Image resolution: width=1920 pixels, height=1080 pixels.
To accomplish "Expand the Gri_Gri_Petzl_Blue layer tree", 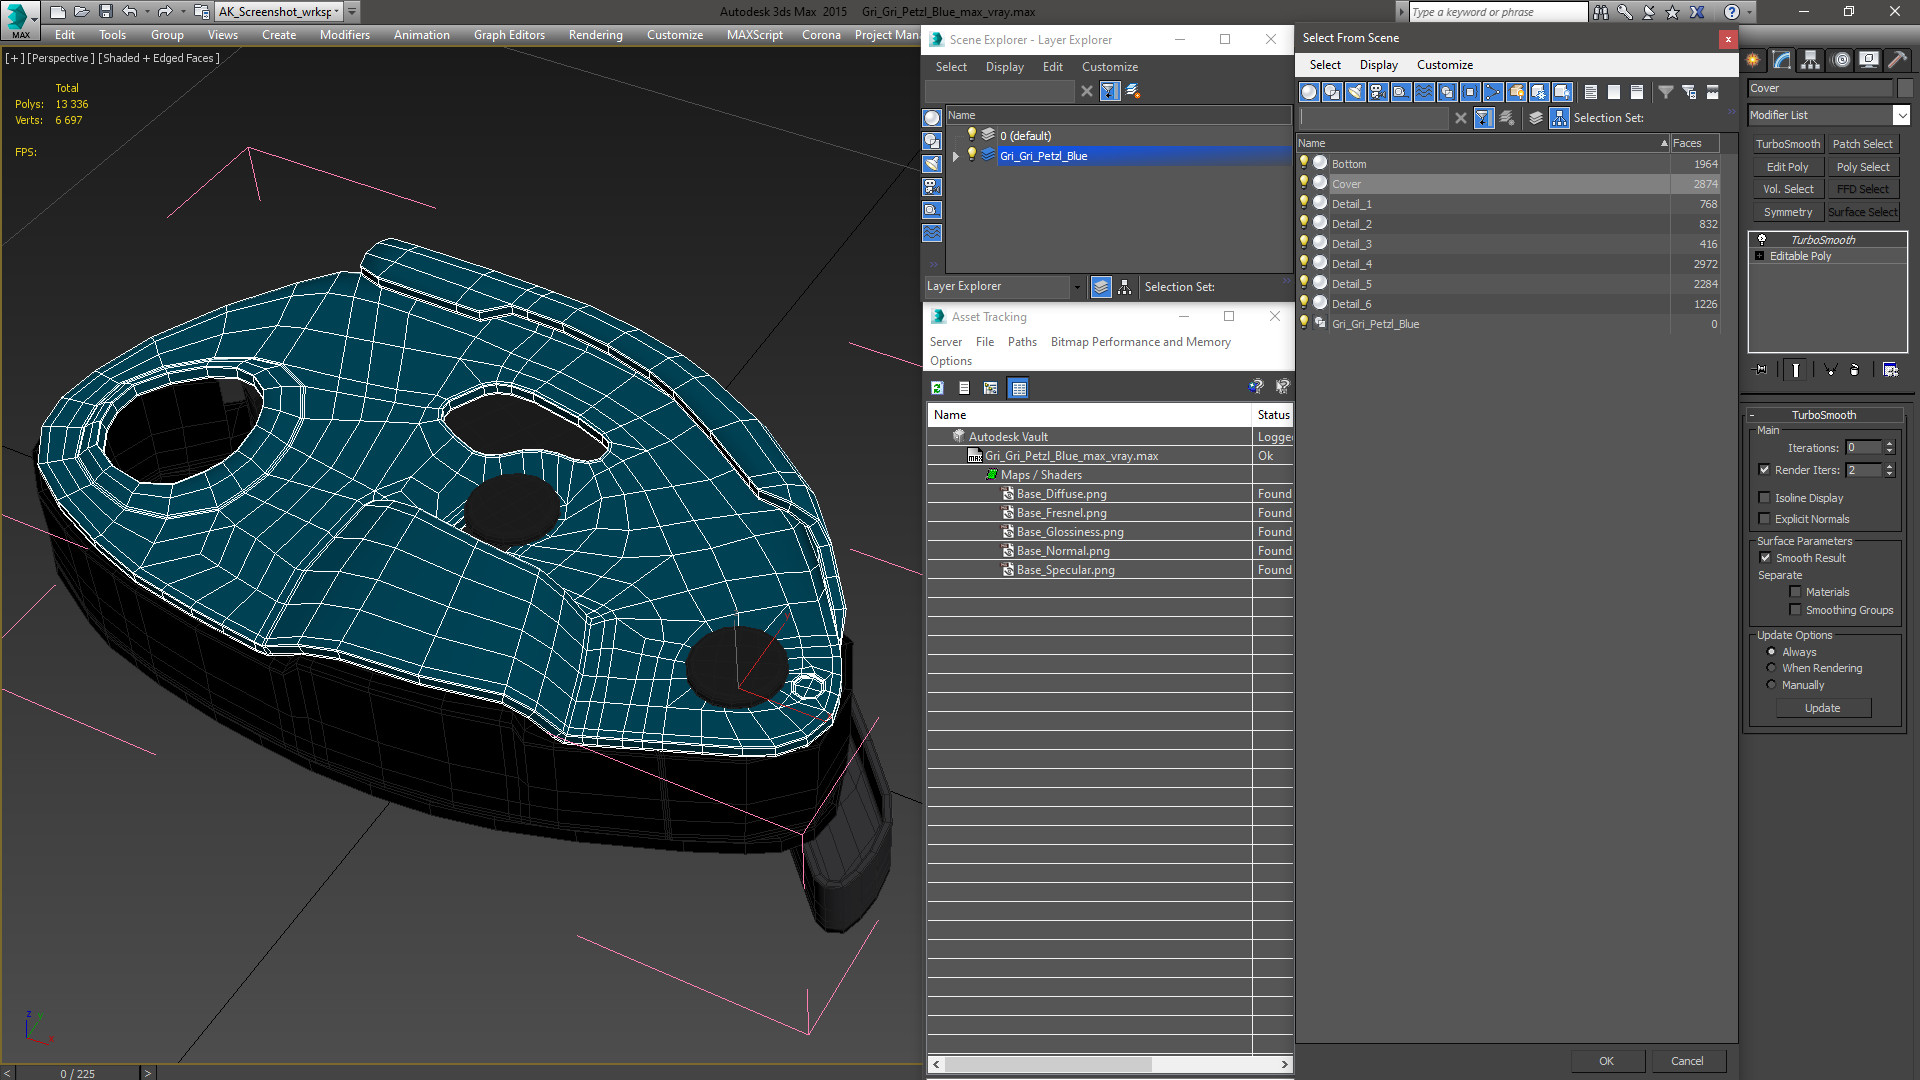I will 955,156.
